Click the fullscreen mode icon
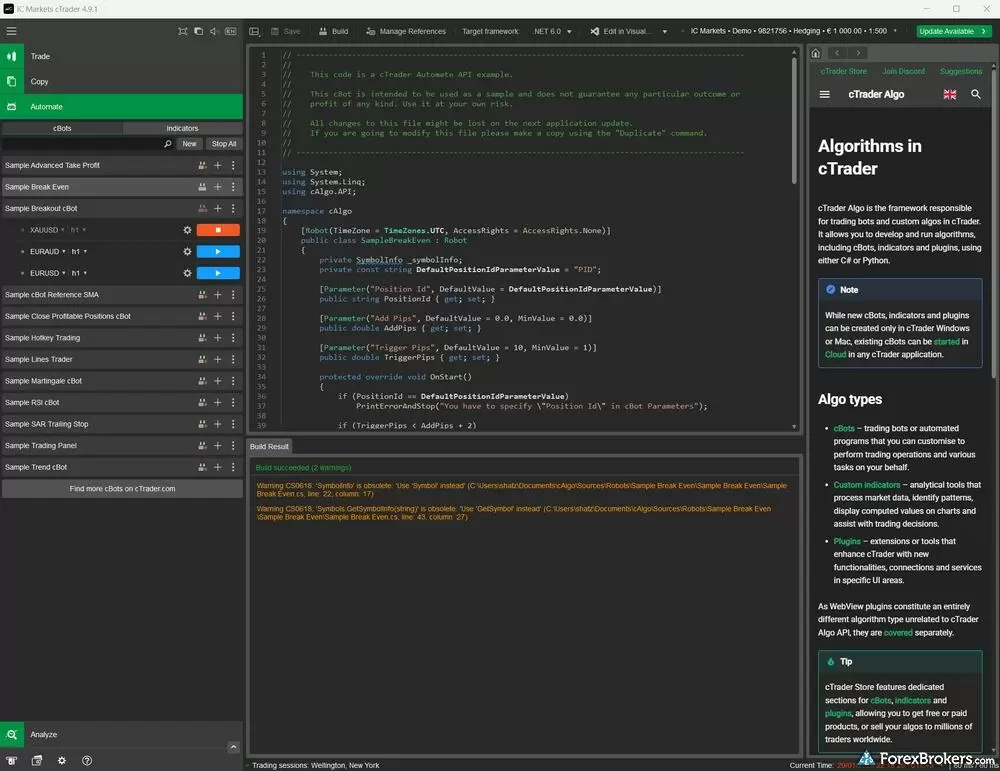1000x771 pixels. pos(183,31)
